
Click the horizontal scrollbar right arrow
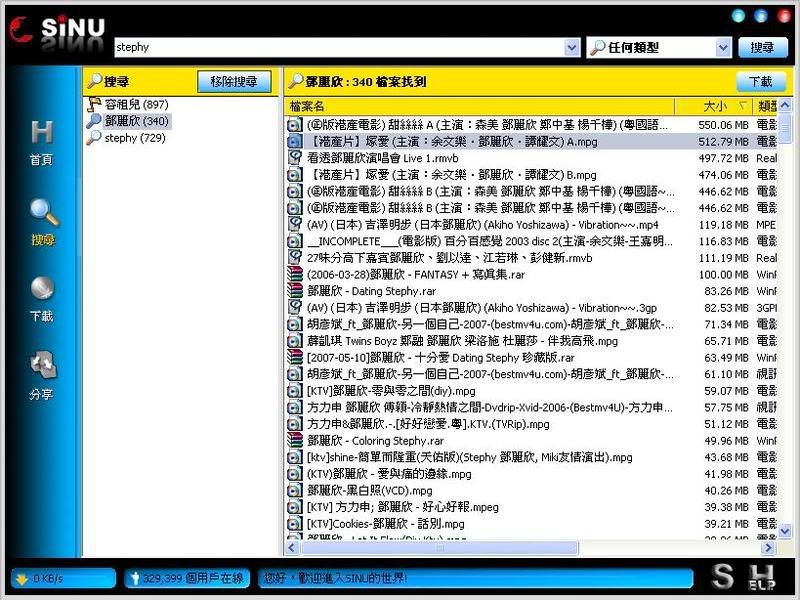(768, 548)
